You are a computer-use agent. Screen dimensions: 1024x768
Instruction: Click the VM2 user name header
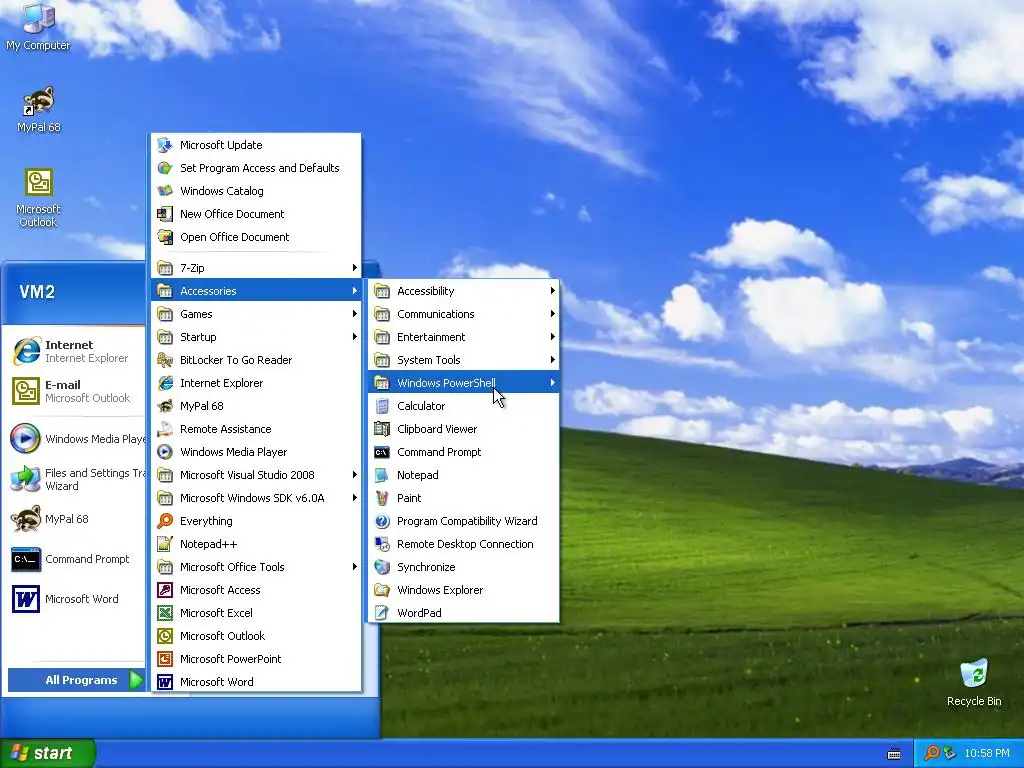(37, 292)
